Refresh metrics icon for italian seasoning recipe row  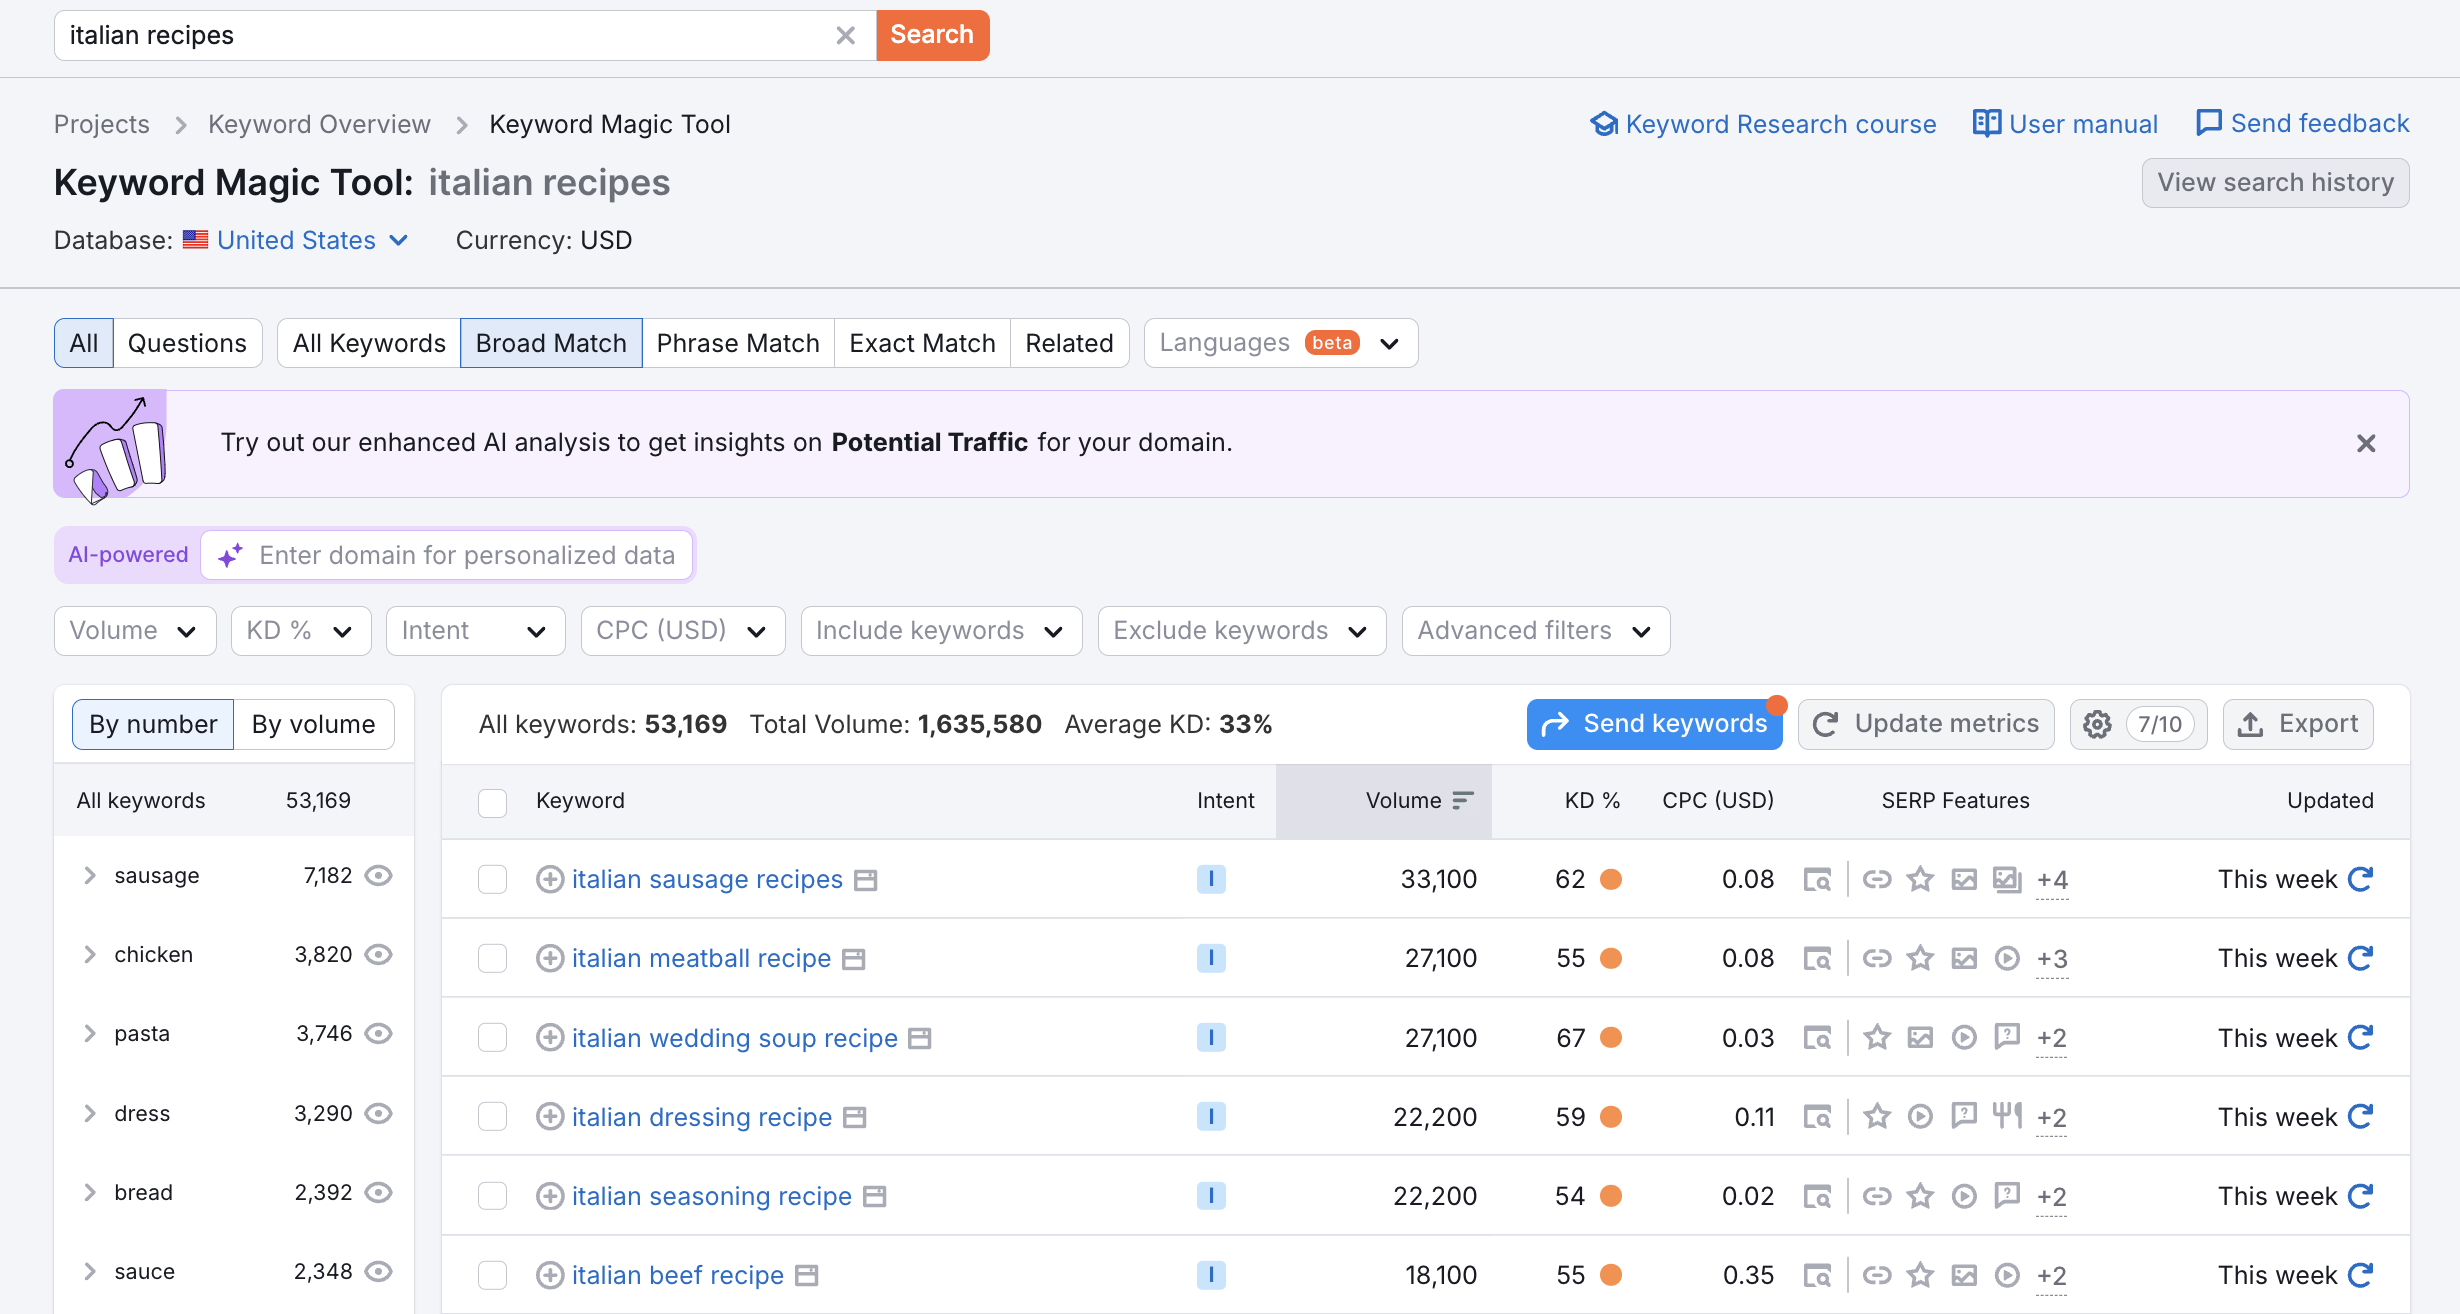coord(2361,1196)
